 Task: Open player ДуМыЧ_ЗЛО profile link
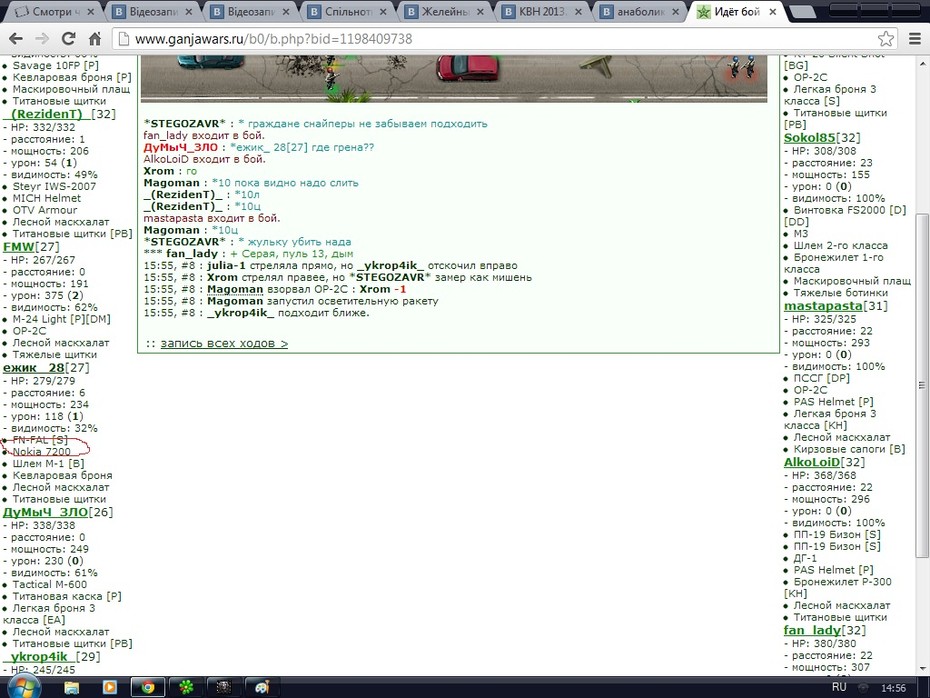click(x=45, y=512)
